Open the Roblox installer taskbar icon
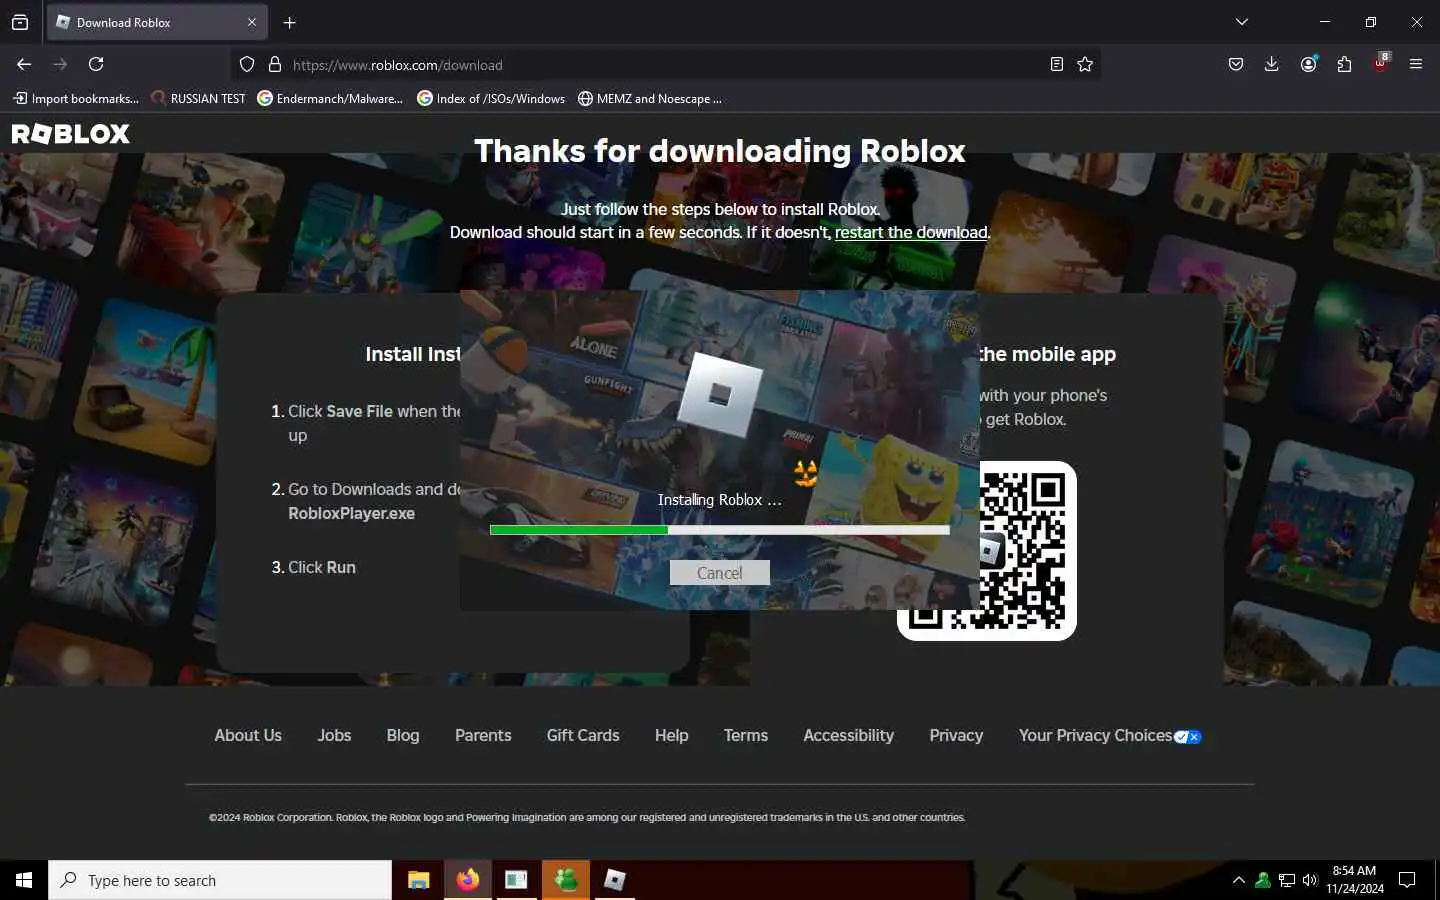 click(x=615, y=880)
